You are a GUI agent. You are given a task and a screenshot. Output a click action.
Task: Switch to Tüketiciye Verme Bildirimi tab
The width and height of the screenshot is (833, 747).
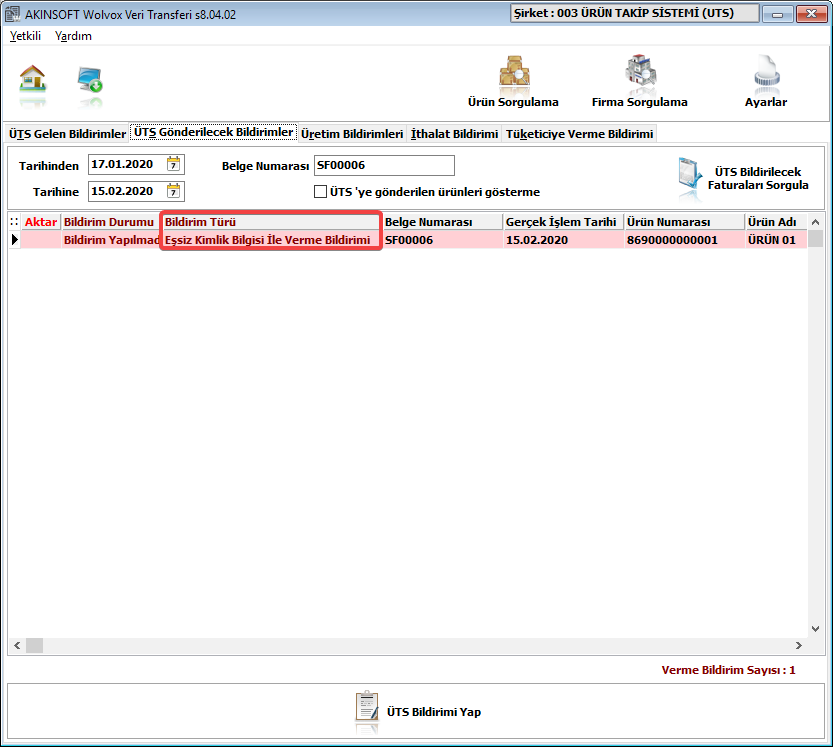click(x=580, y=134)
